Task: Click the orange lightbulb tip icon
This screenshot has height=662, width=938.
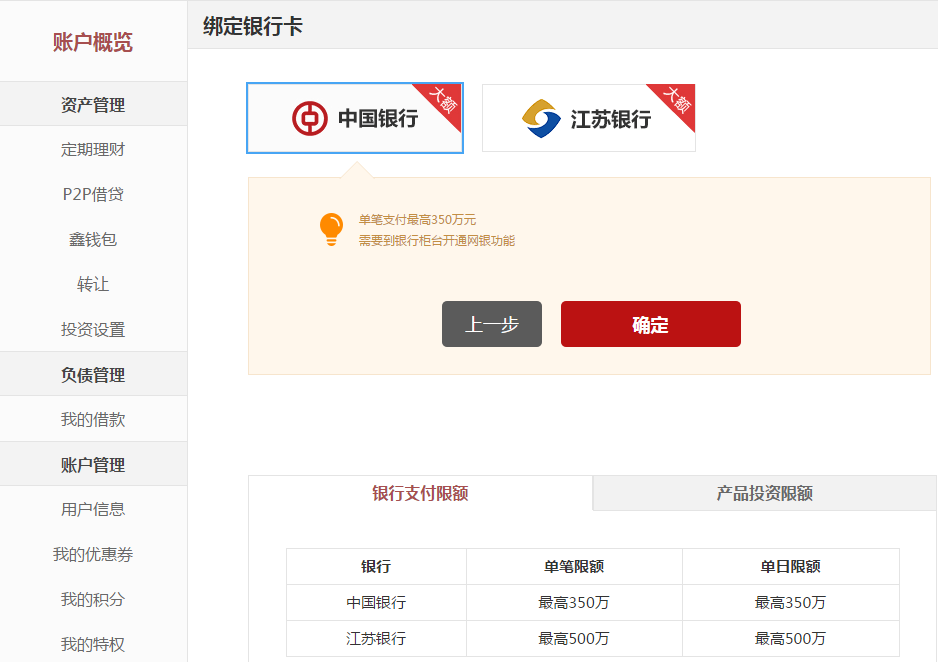Action: pyautogui.click(x=331, y=230)
